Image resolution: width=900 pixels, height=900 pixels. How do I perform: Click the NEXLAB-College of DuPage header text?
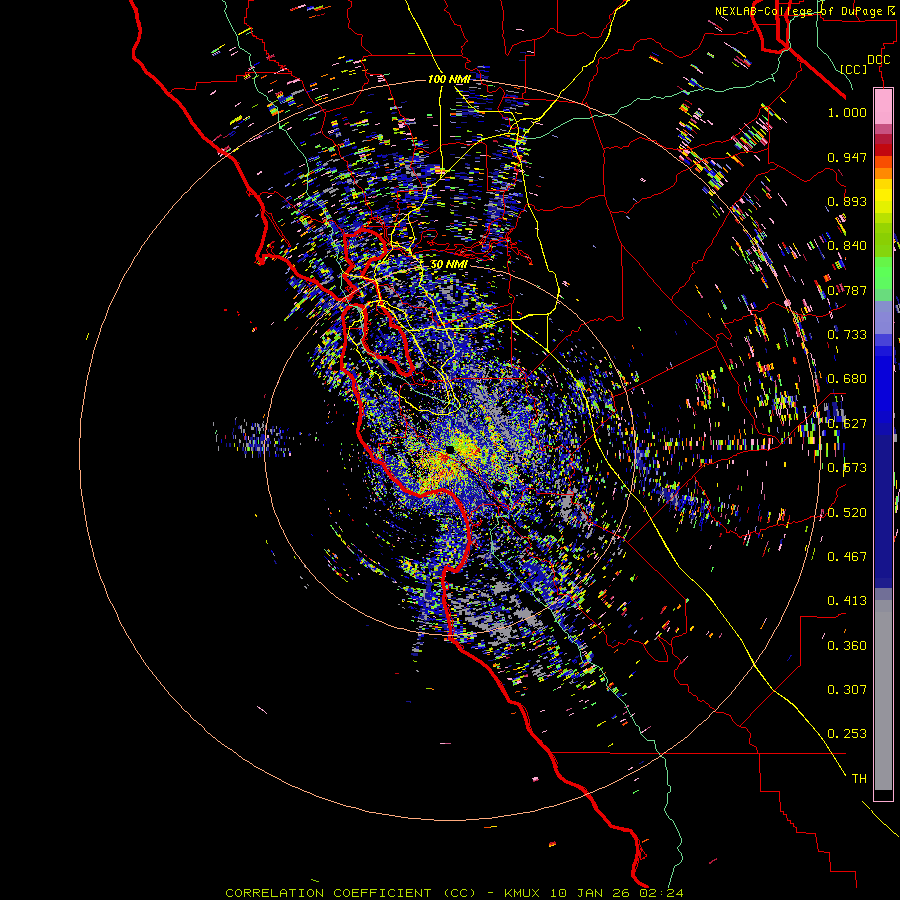[x=804, y=11]
